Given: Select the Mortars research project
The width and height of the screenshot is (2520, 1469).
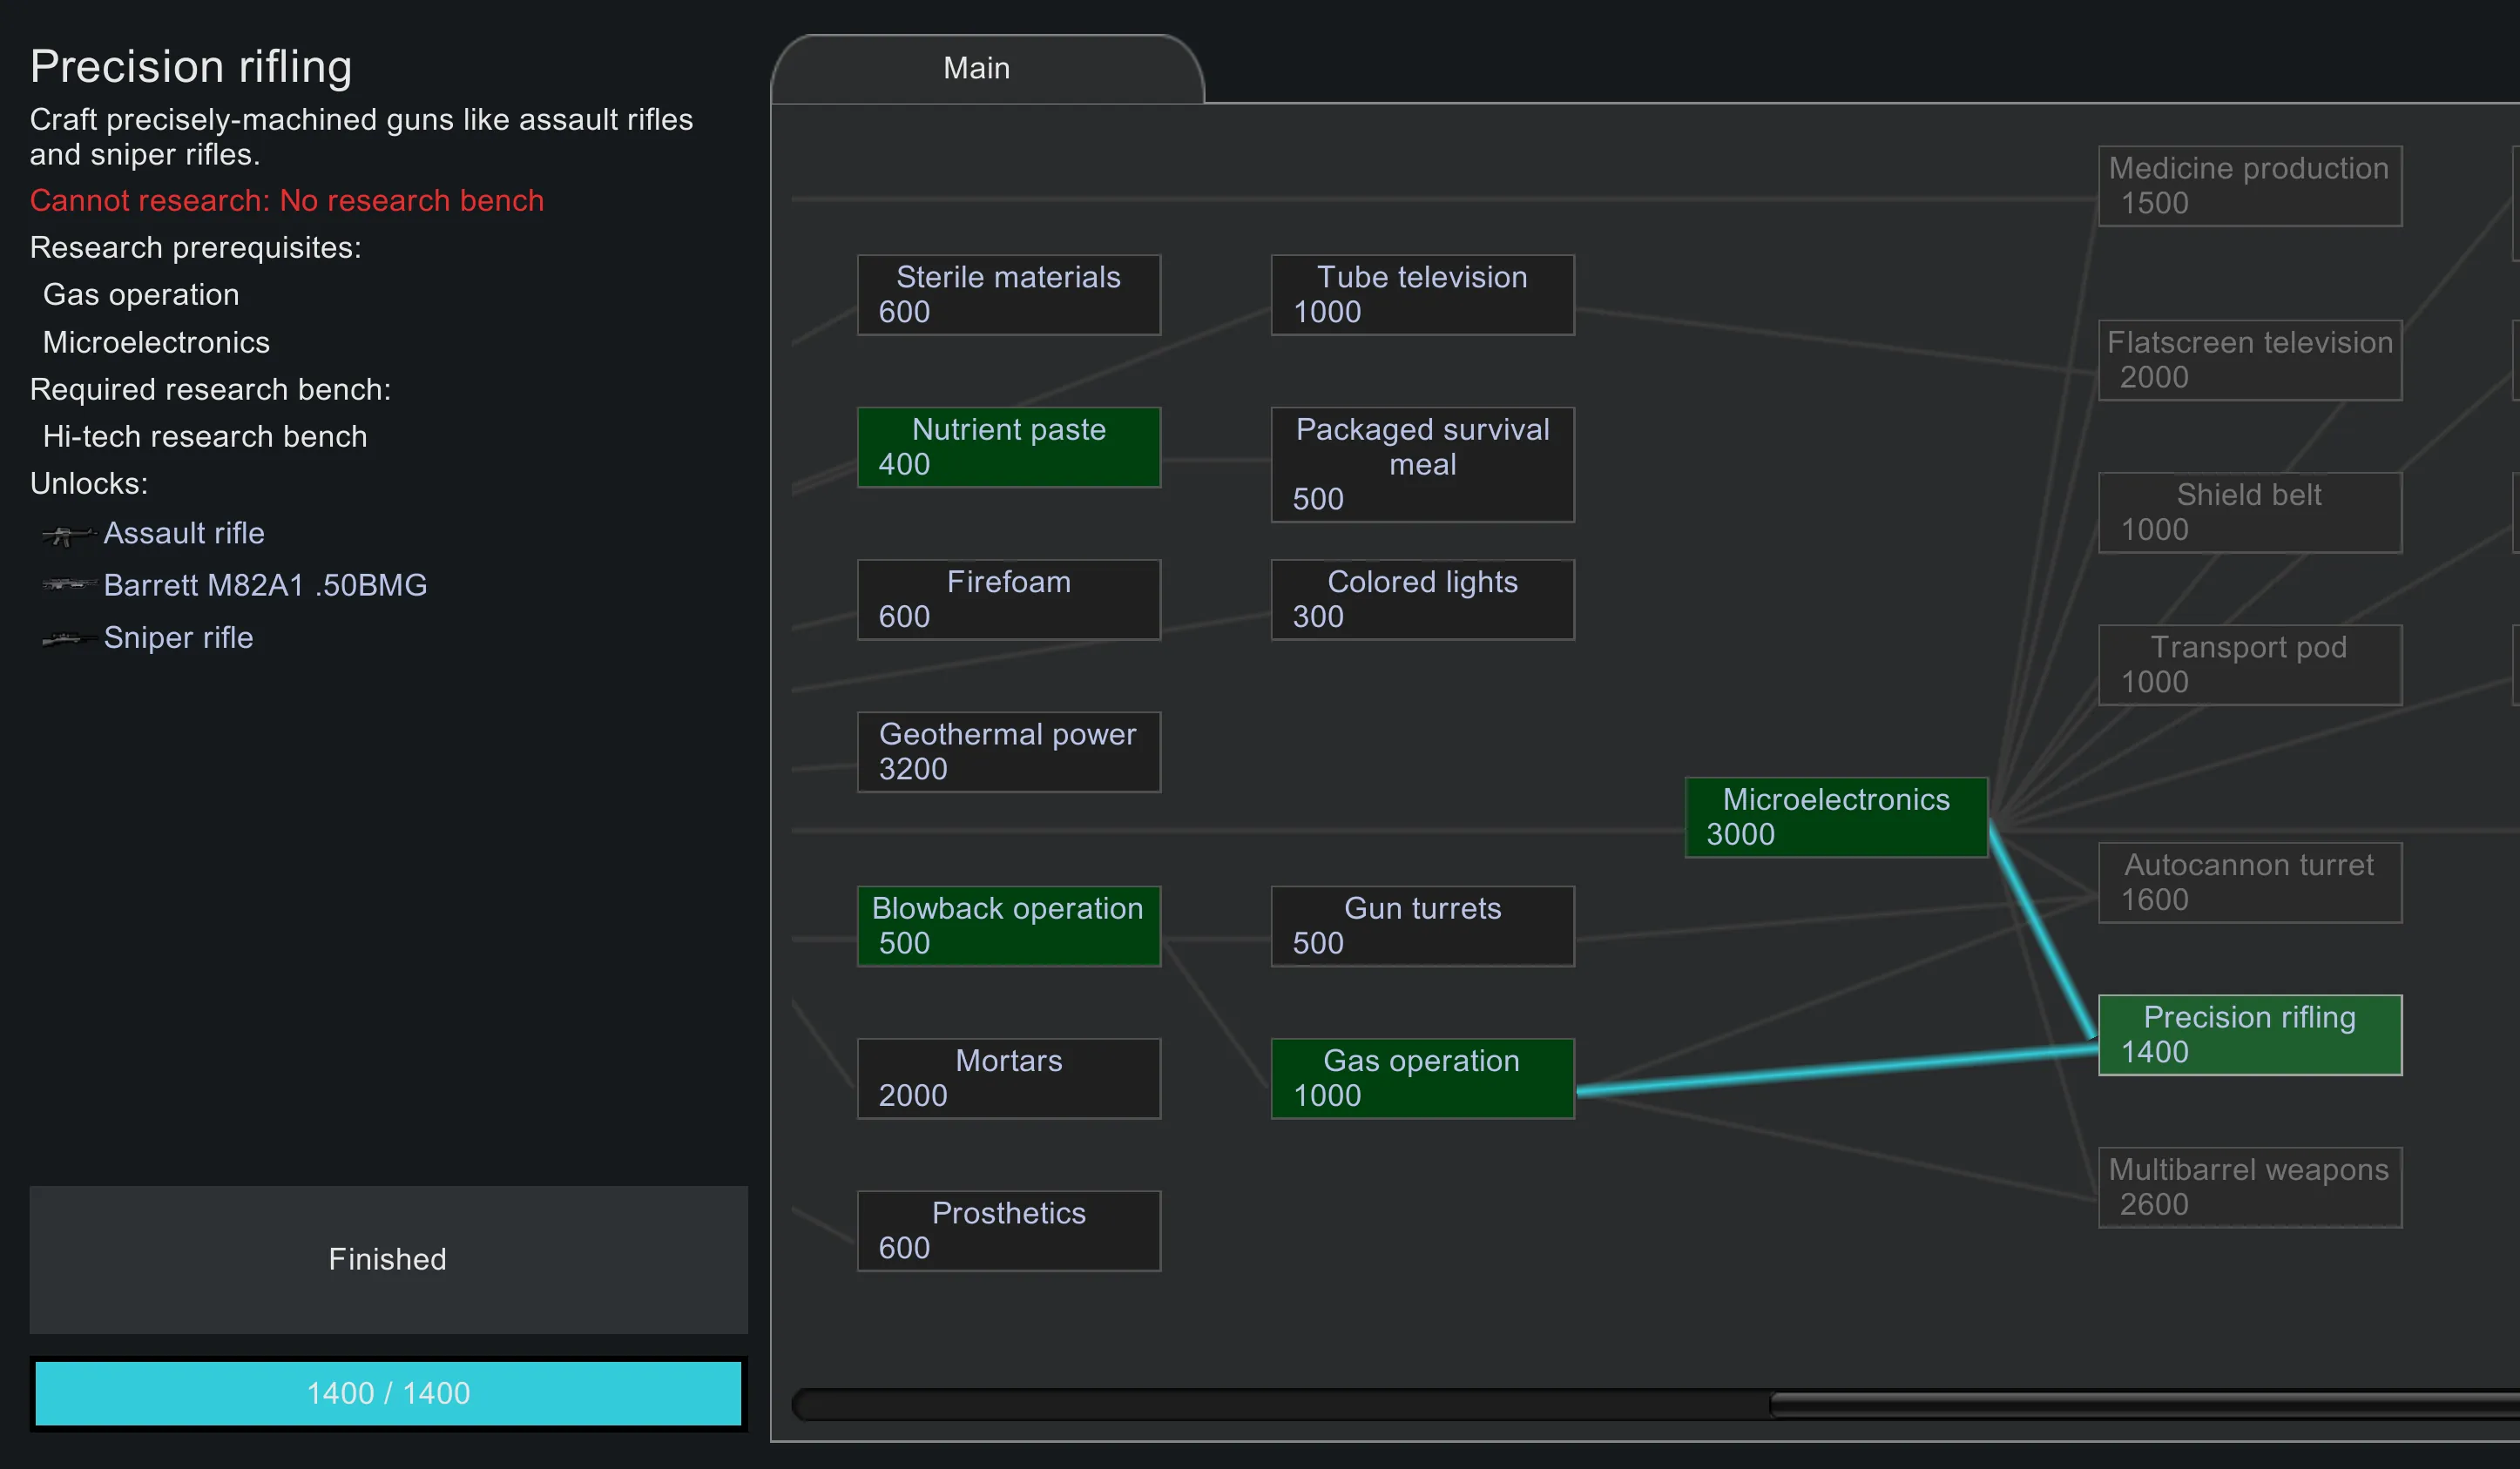Looking at the screenshot, I should (x=1008, y=1078).
